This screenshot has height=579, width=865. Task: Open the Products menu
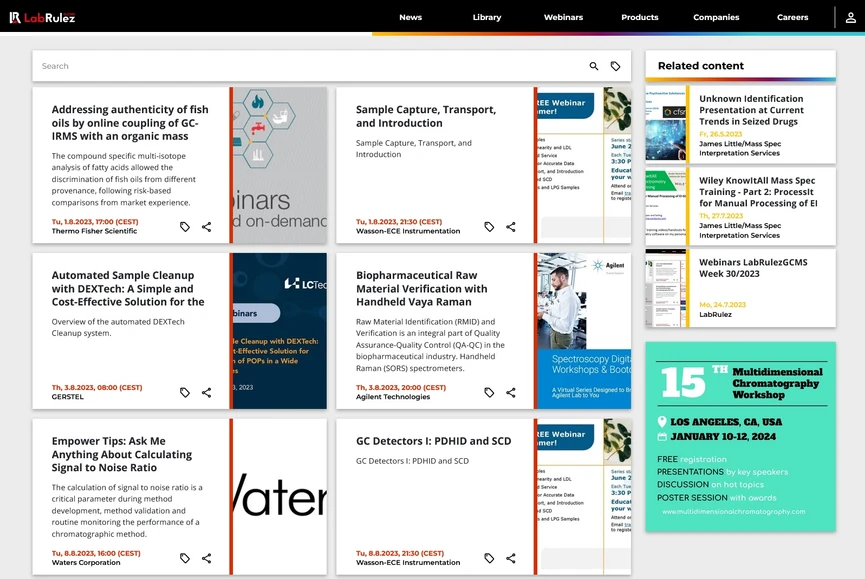639,17
